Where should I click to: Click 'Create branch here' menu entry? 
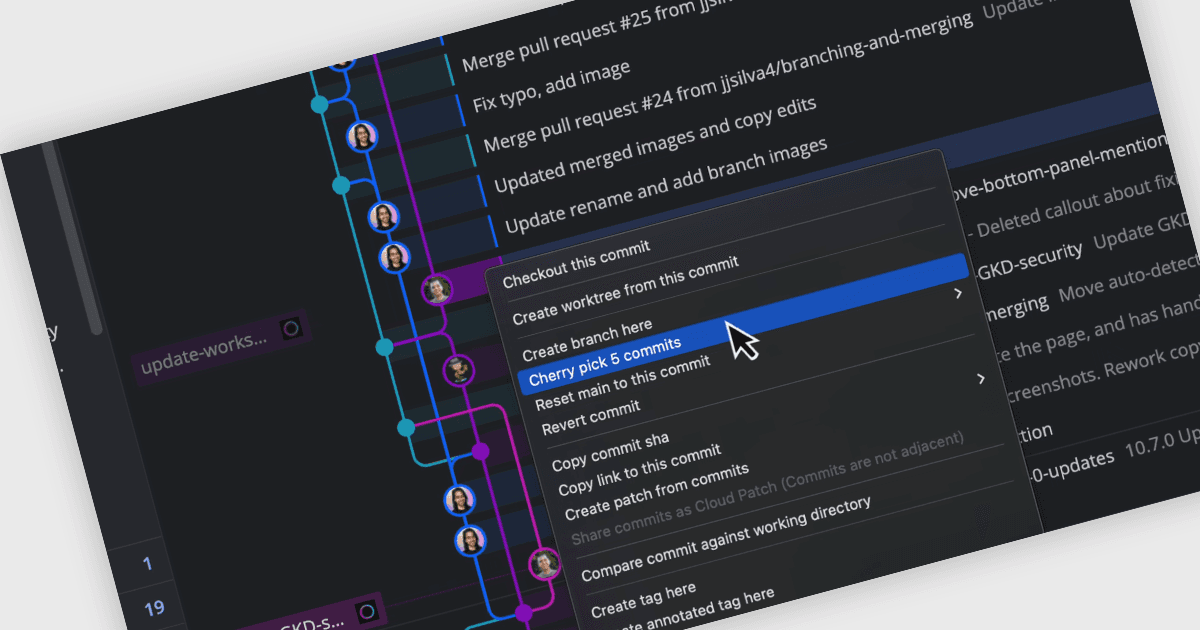tap(587, 339)
